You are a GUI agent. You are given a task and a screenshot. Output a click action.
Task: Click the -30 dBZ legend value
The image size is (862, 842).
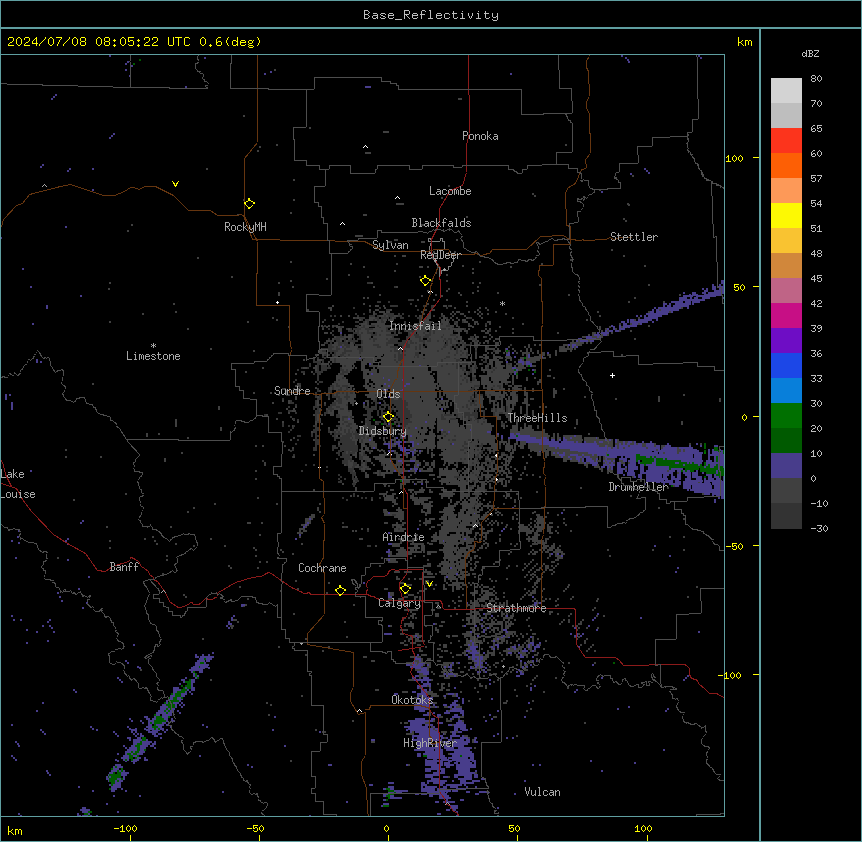(x=819, y=528)
